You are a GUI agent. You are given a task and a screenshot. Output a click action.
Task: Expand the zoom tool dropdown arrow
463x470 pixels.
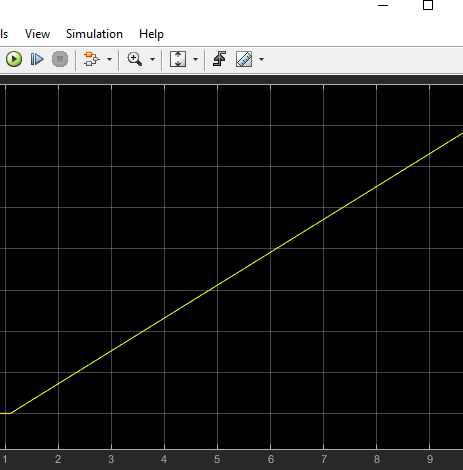coord(152,59)
